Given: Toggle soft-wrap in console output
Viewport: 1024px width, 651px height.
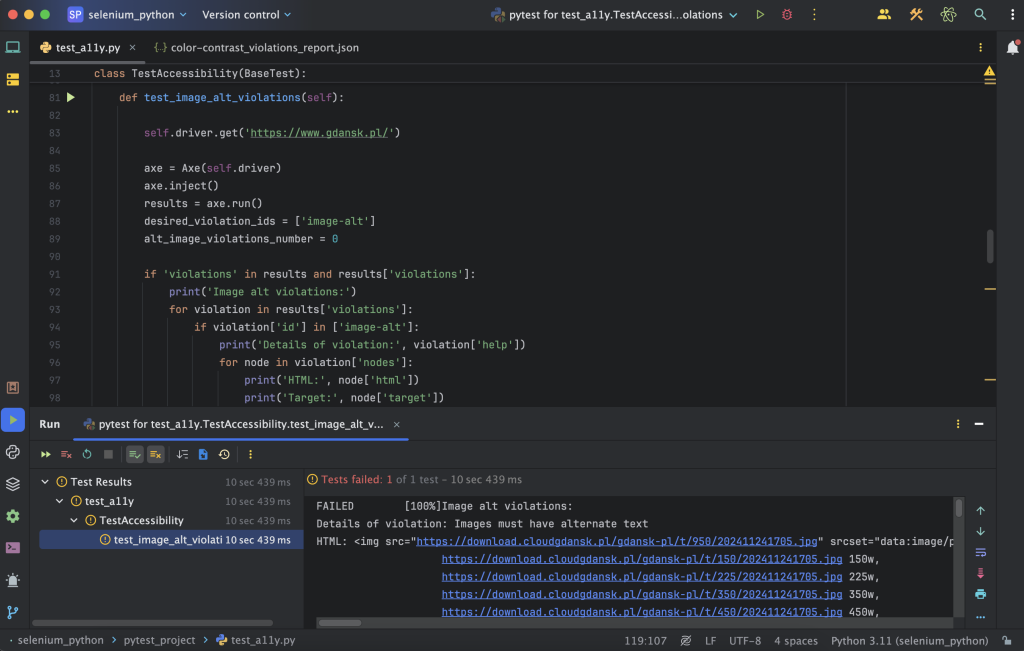Looking at the screenshot, I should [x=980, y=552].
